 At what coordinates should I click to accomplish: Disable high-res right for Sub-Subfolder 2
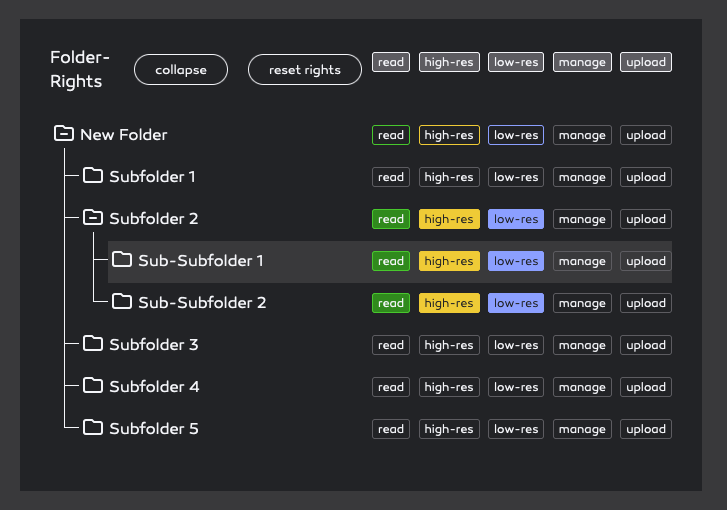449,303
